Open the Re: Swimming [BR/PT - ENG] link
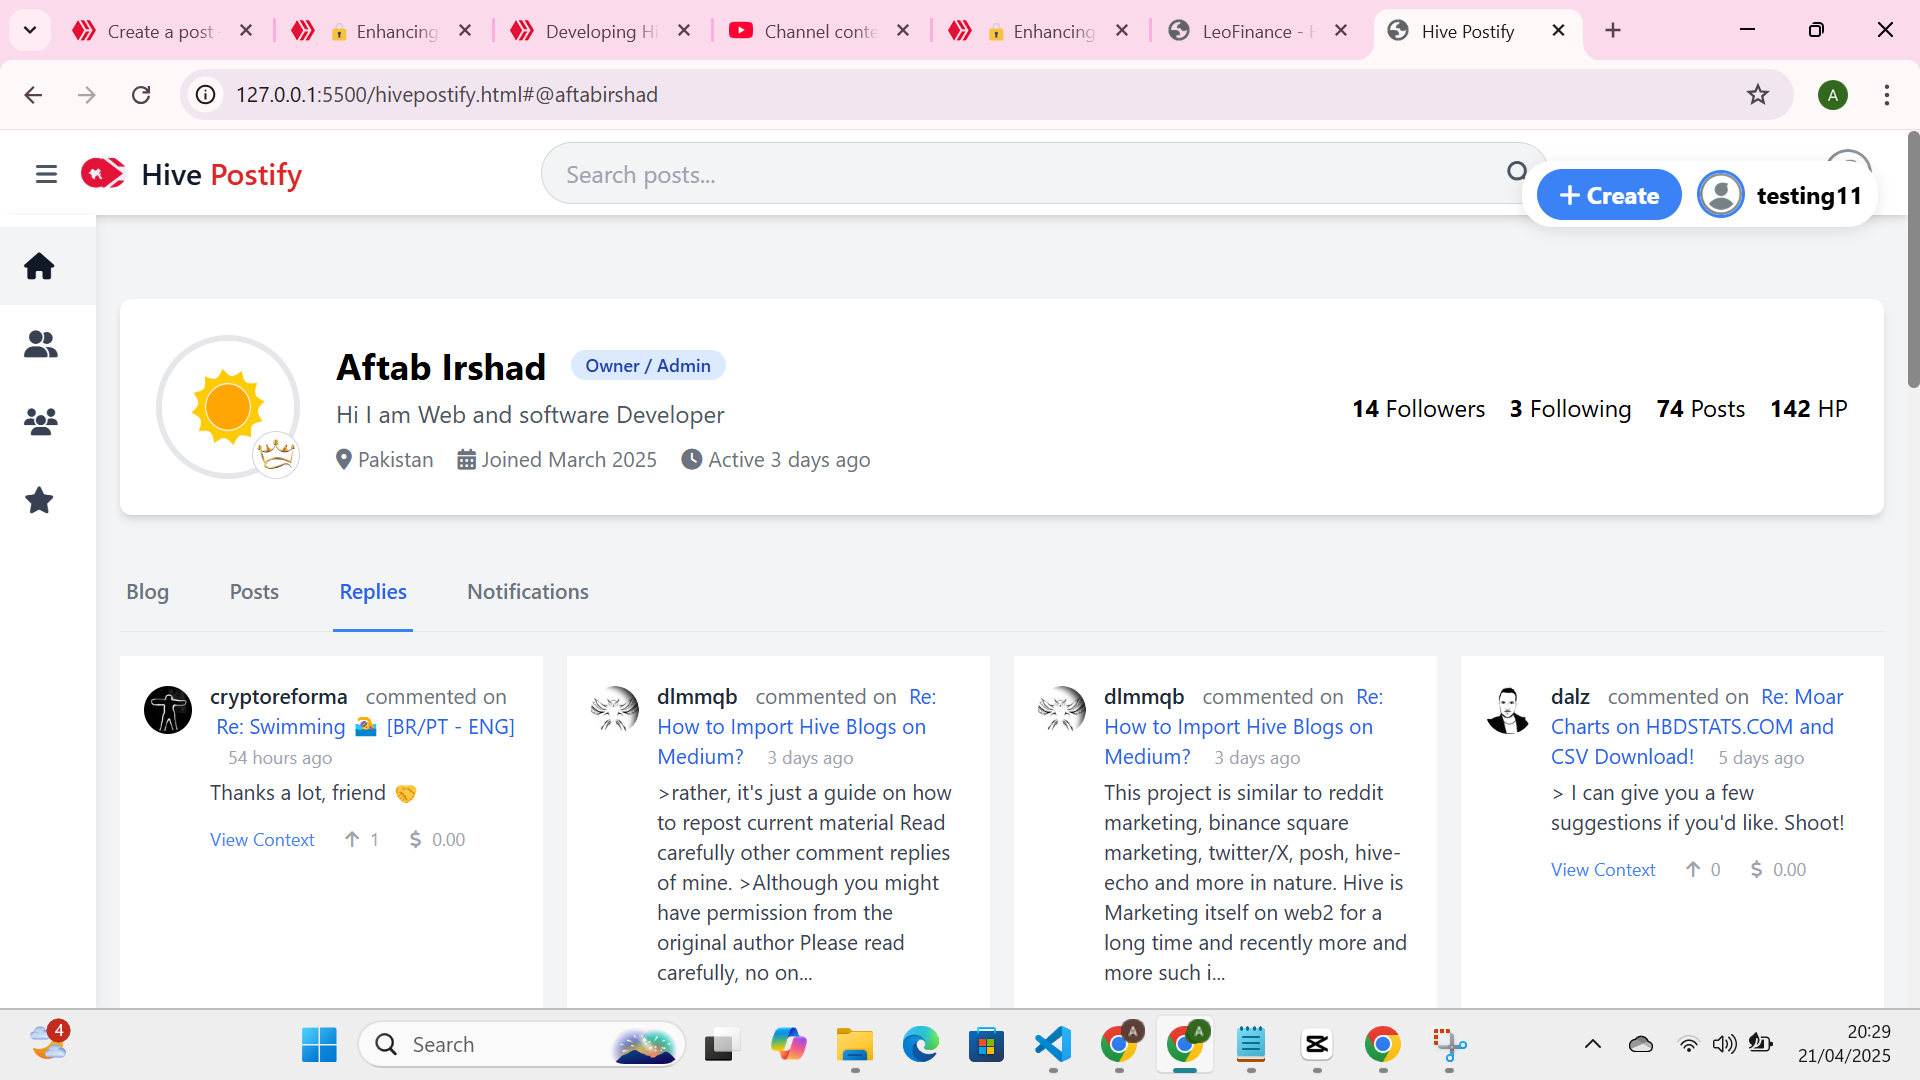The height and width of the screenshot is (1080, 1920). point(365,727)
